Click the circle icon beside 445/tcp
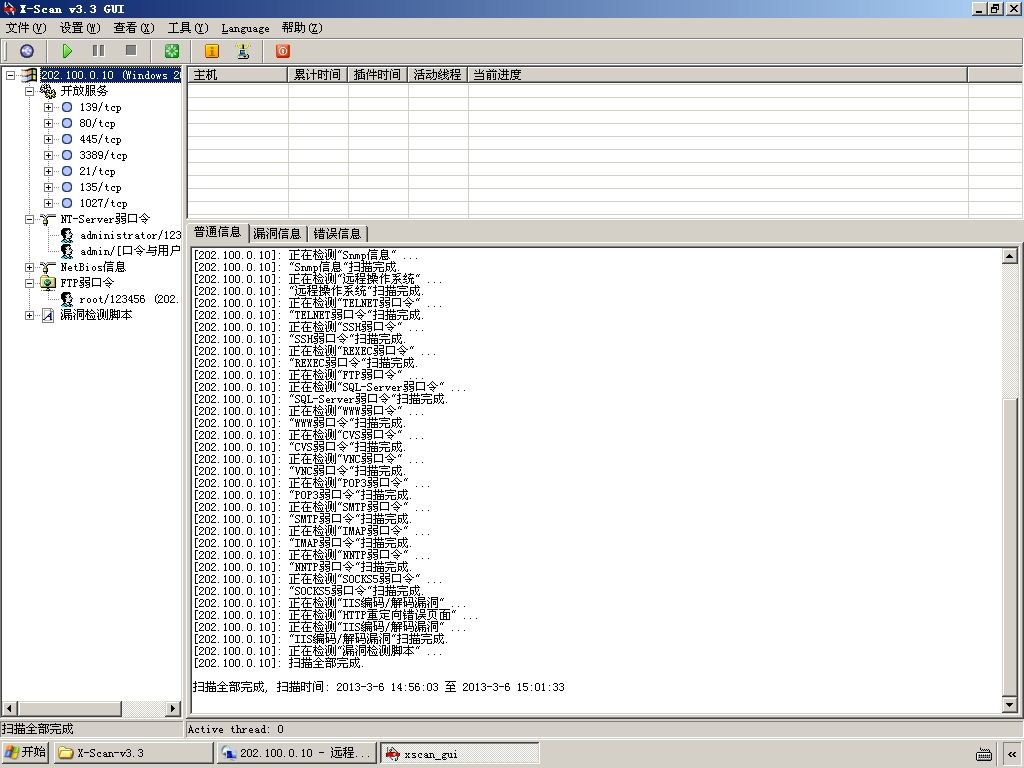The width and height of the screenshot is (1024, 768). coord(67,139)
